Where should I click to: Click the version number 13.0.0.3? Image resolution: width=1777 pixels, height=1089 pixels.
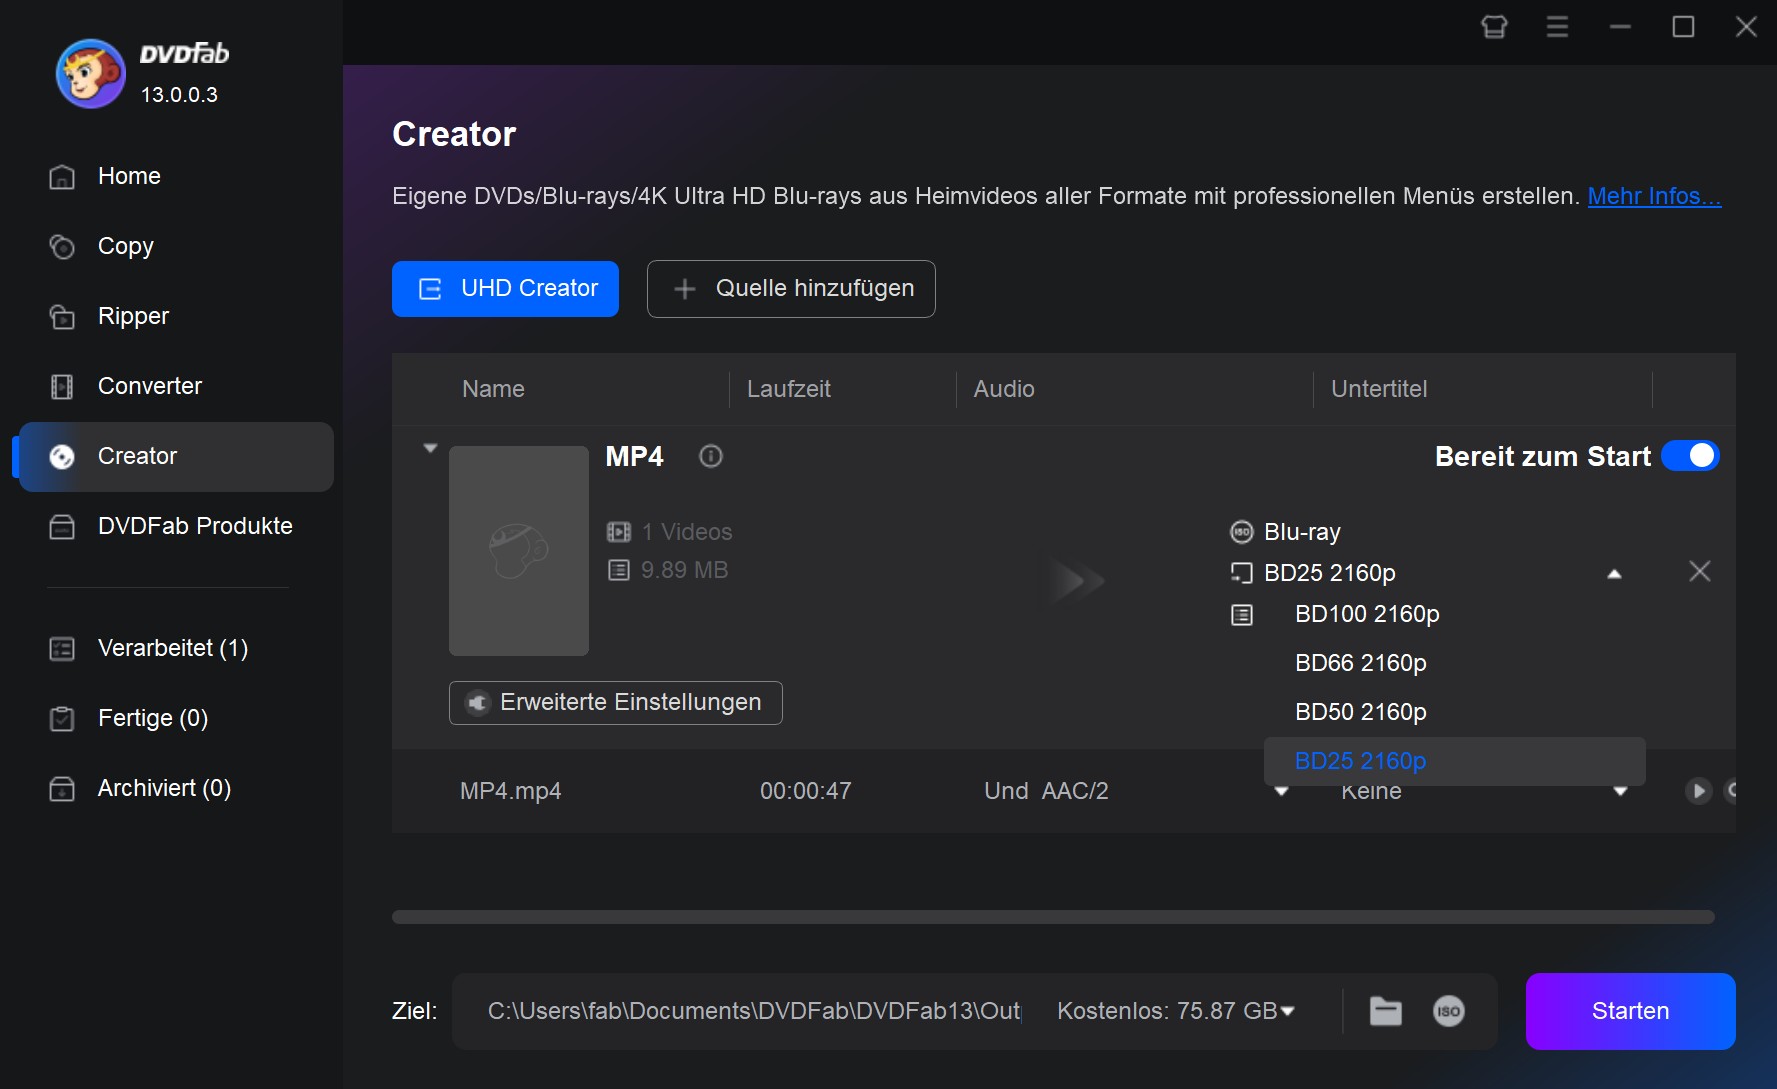click(179, 95)
